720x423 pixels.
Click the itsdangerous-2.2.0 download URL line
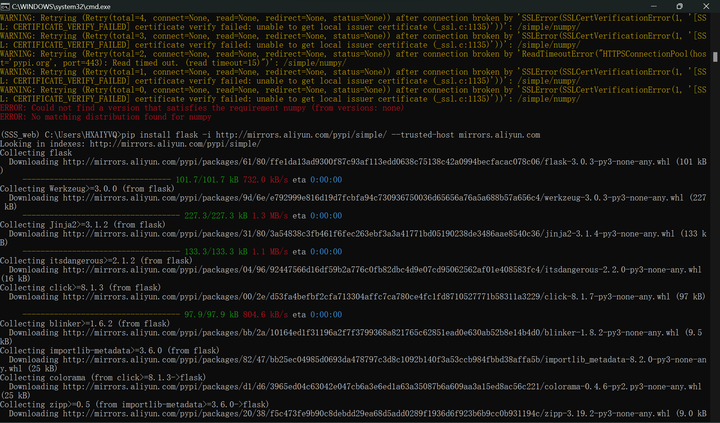tap(355, 270)
